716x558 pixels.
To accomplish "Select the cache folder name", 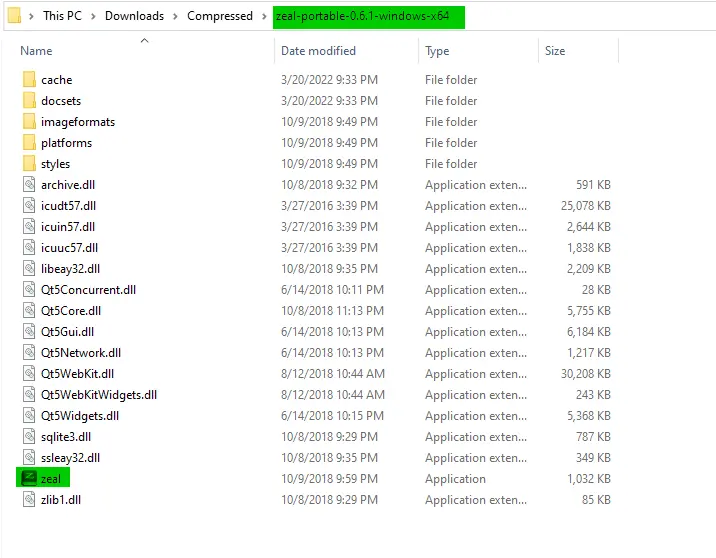I will pos(57,80).
